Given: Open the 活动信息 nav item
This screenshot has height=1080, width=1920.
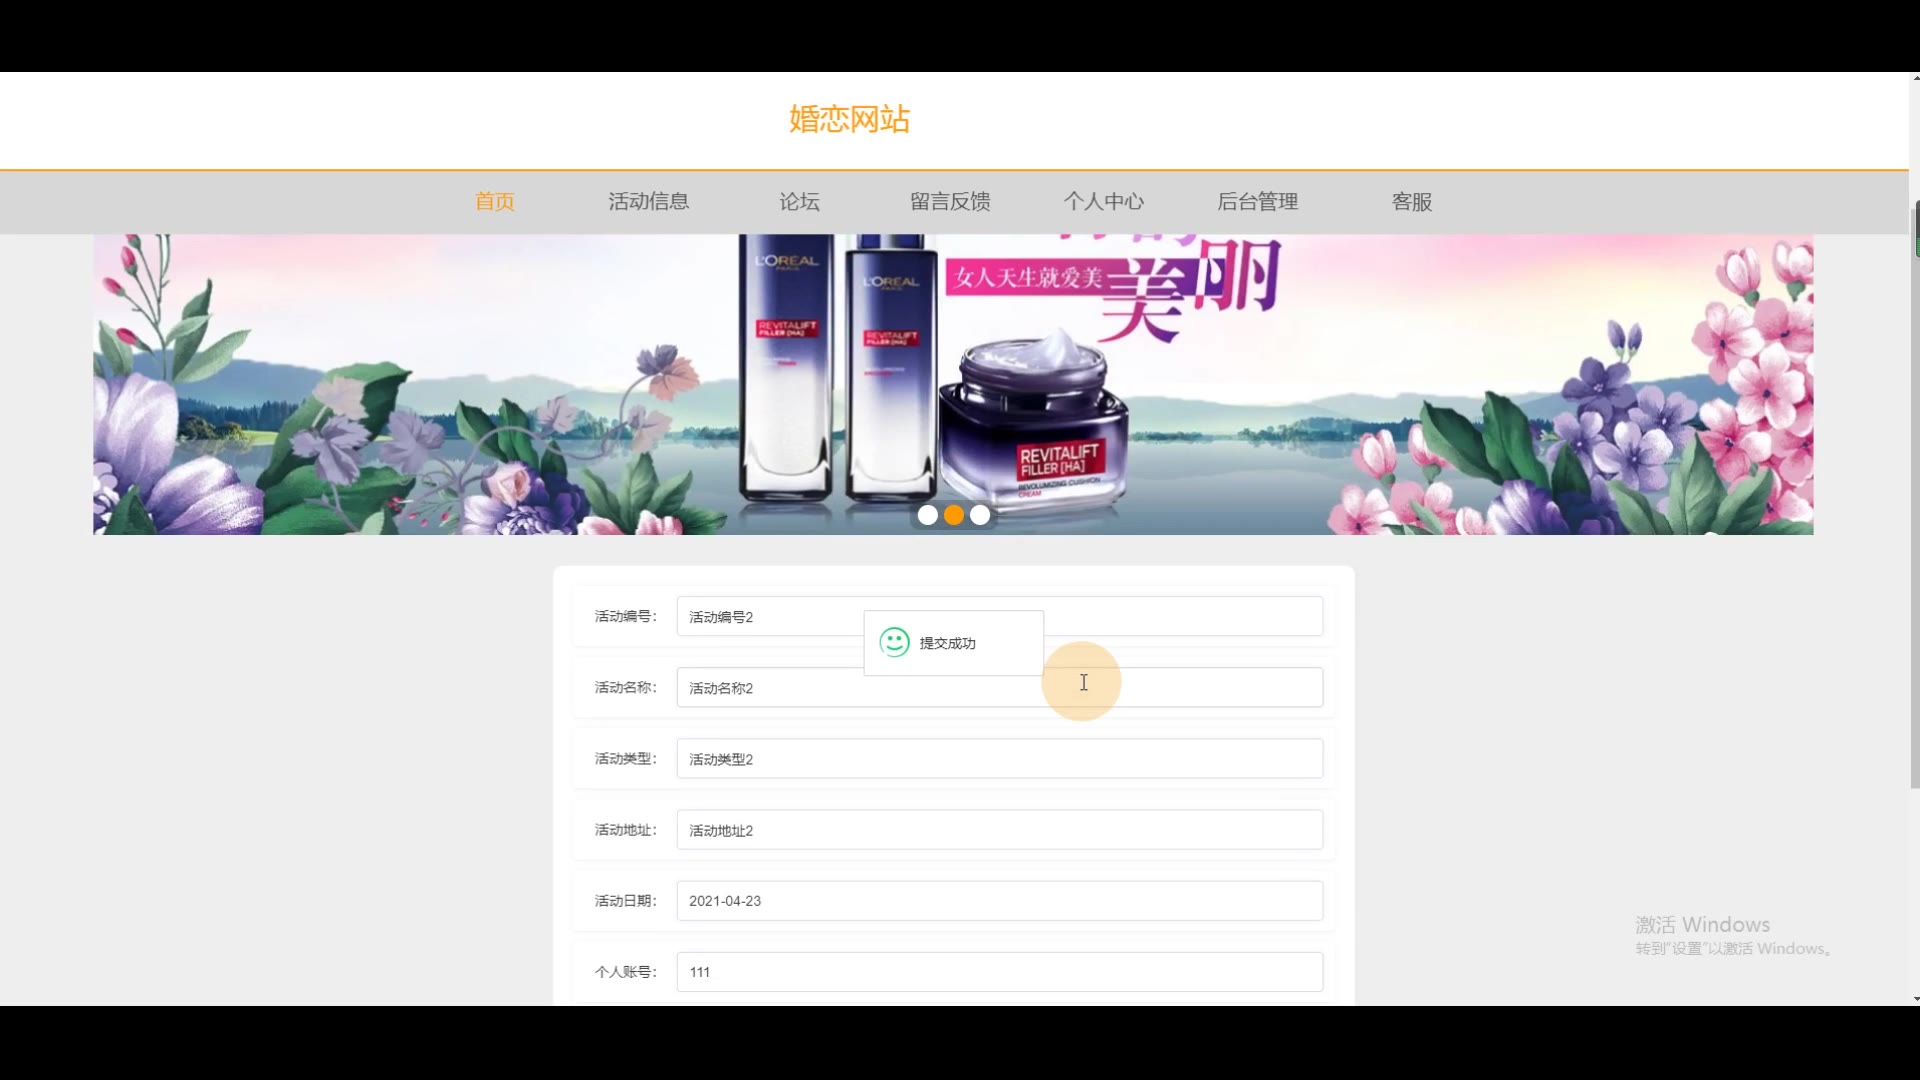Looking at the screenshot, I should pyautogui.click(x=649, y=201).
